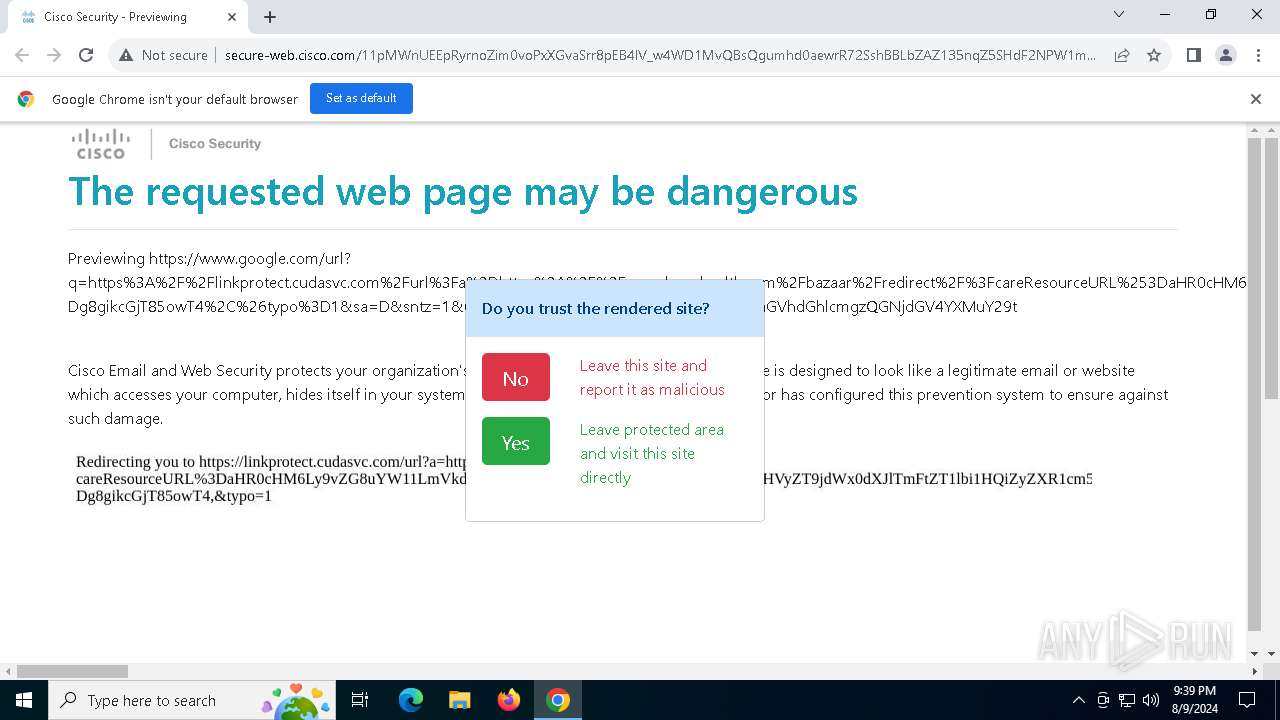
Task: Click the Chrome icon on taskbar
Action: click(x=558, y=700)
